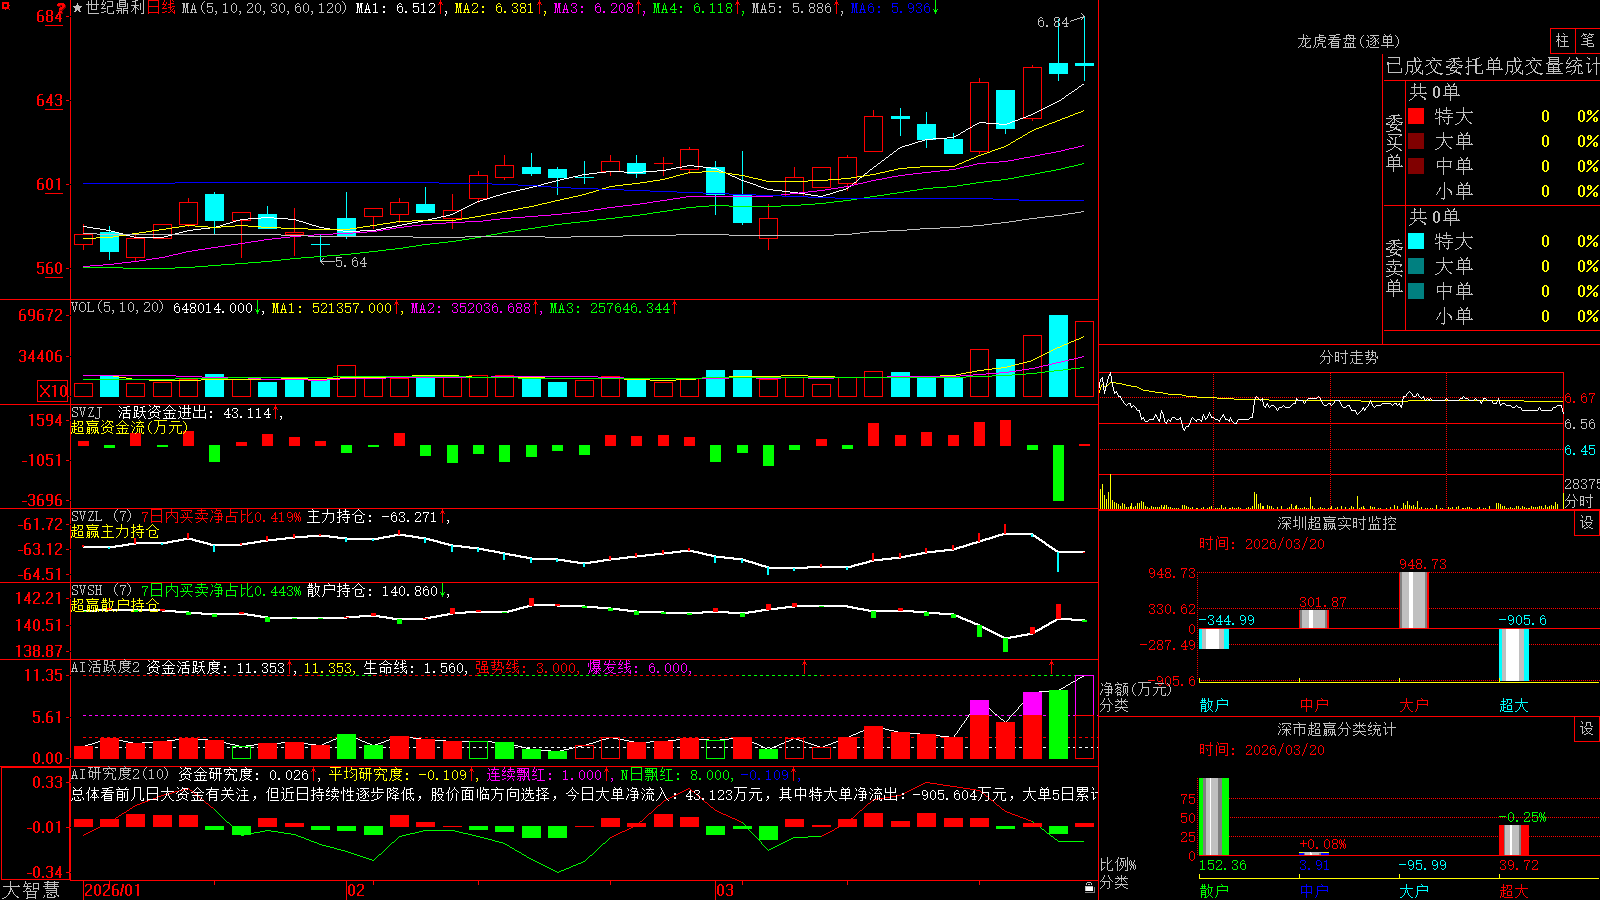Click the SVZL (7) indicator name
The image size is (1600, 900).
click(x=101, y=516)
